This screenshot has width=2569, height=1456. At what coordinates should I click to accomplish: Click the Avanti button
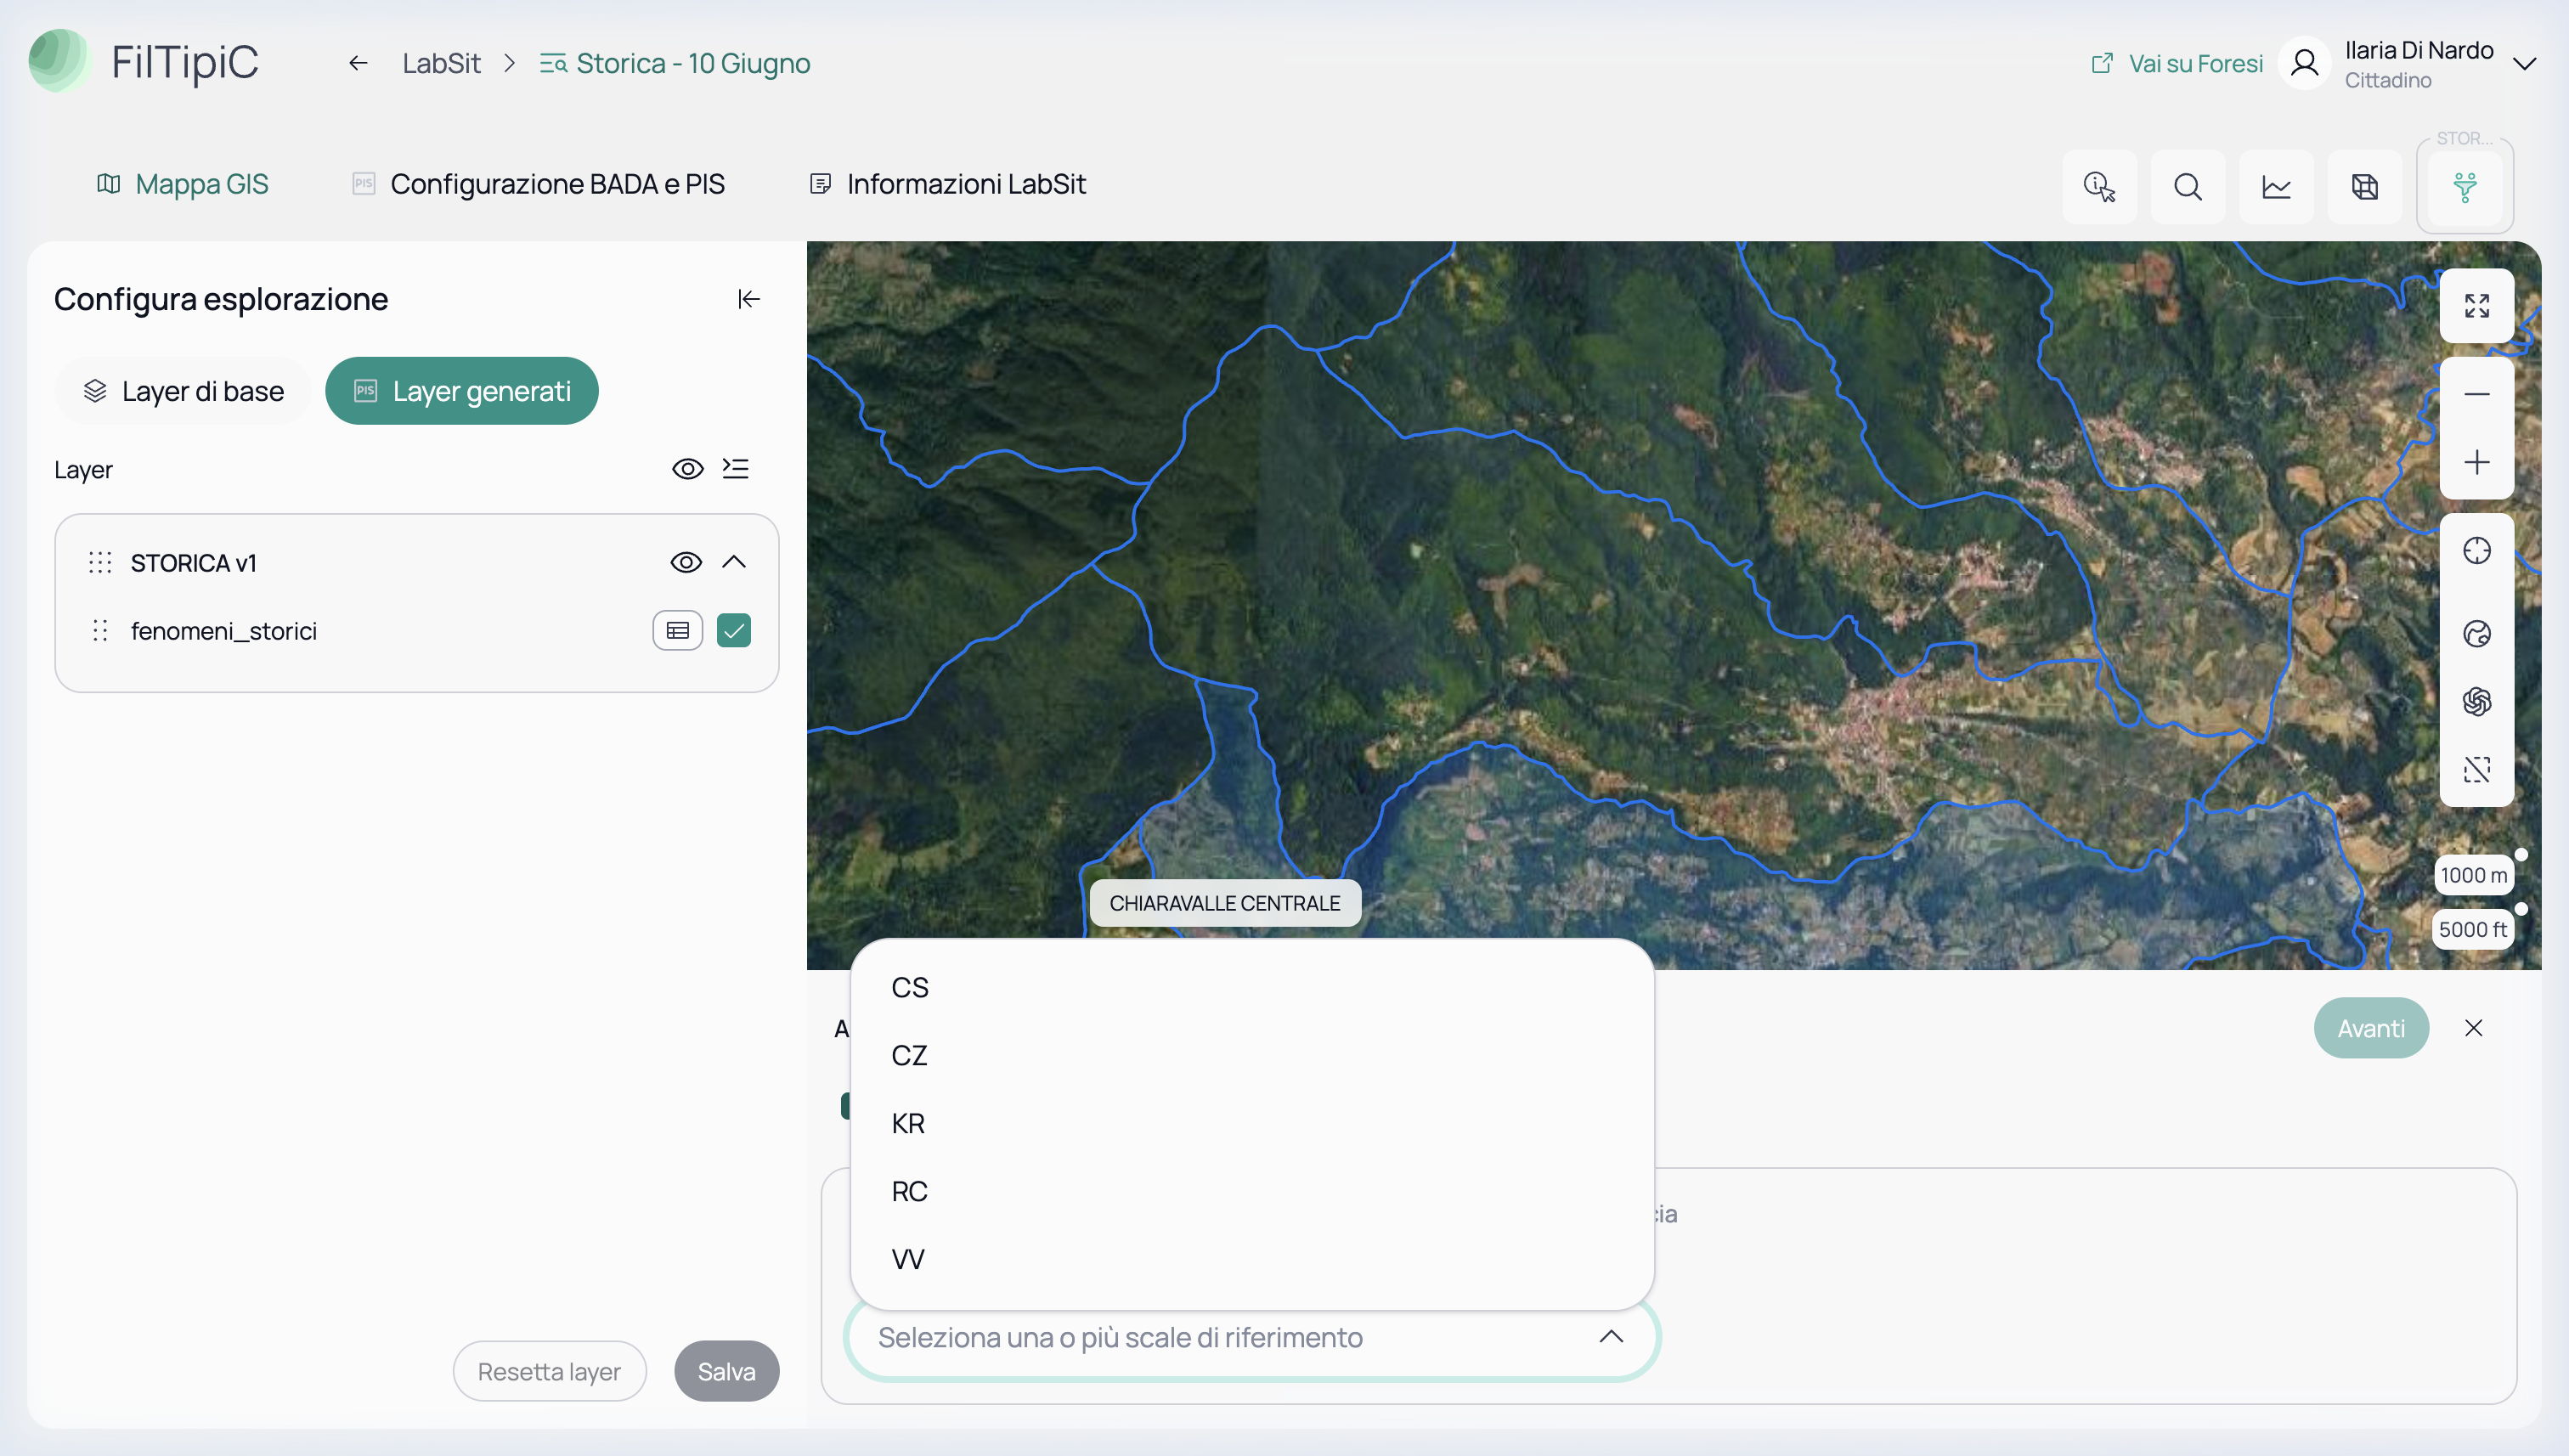(2370, 1028)
